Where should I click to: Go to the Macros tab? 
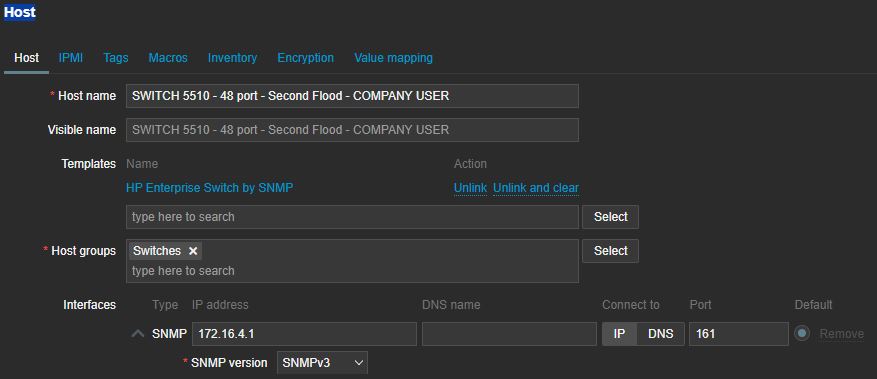[168, 58]
